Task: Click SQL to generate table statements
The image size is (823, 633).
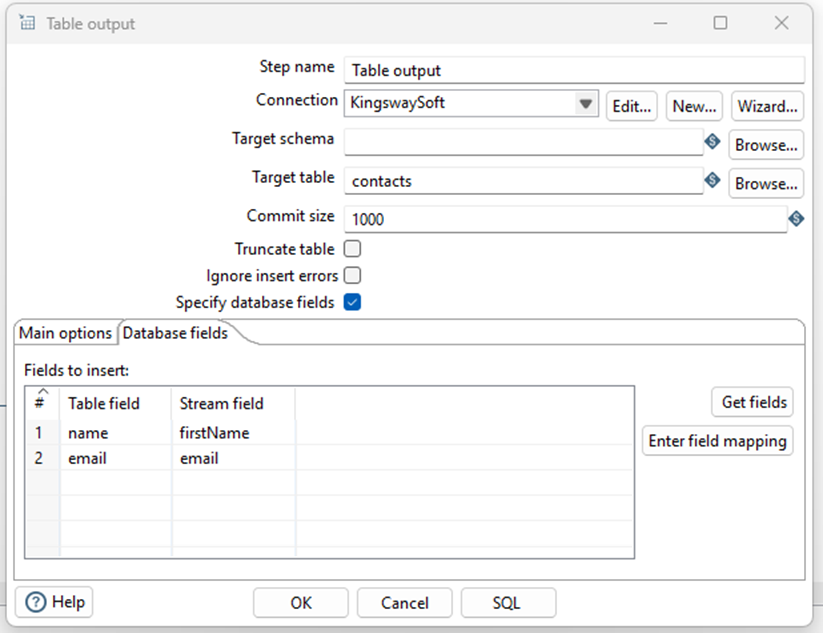Action: pos(508,602)
